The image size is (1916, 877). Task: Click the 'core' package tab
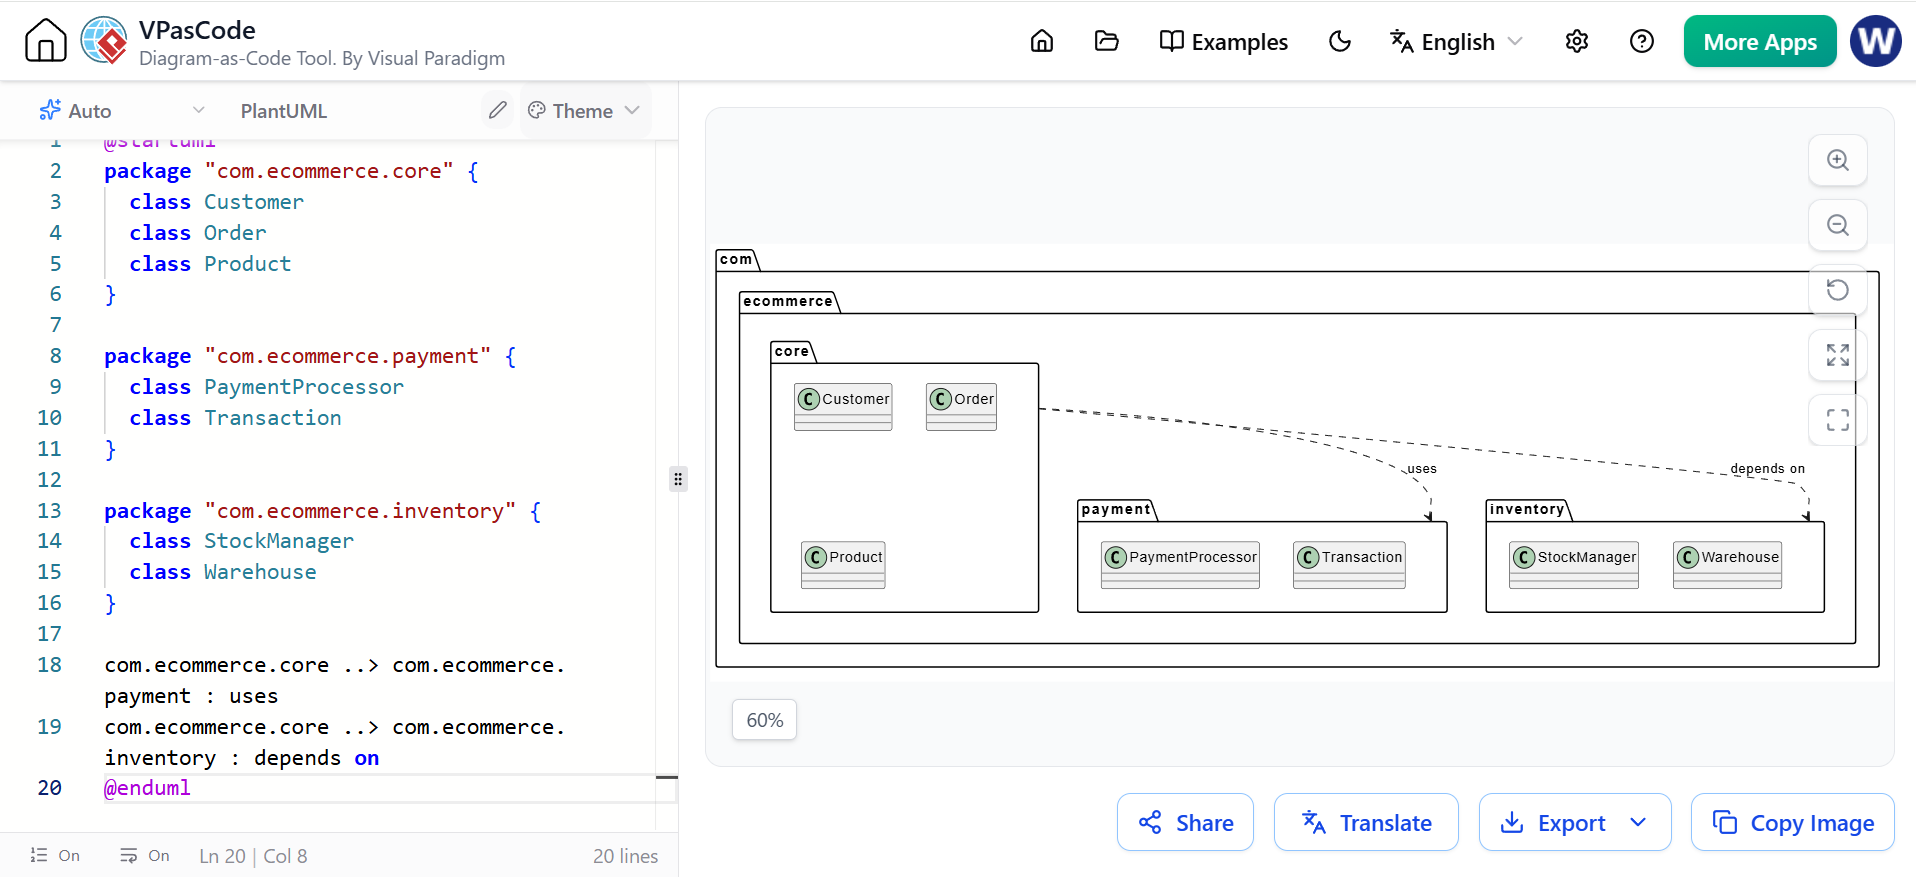pyautogui.click(x=792, y=352)
